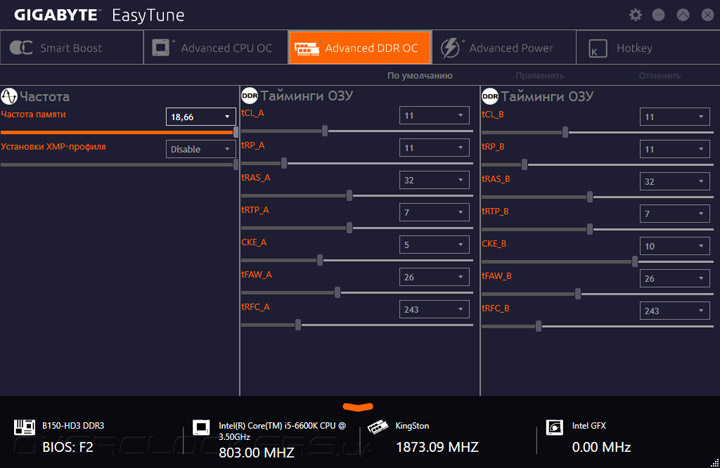
Task: Click the window resize grip corner
Action: pos(714,463)
